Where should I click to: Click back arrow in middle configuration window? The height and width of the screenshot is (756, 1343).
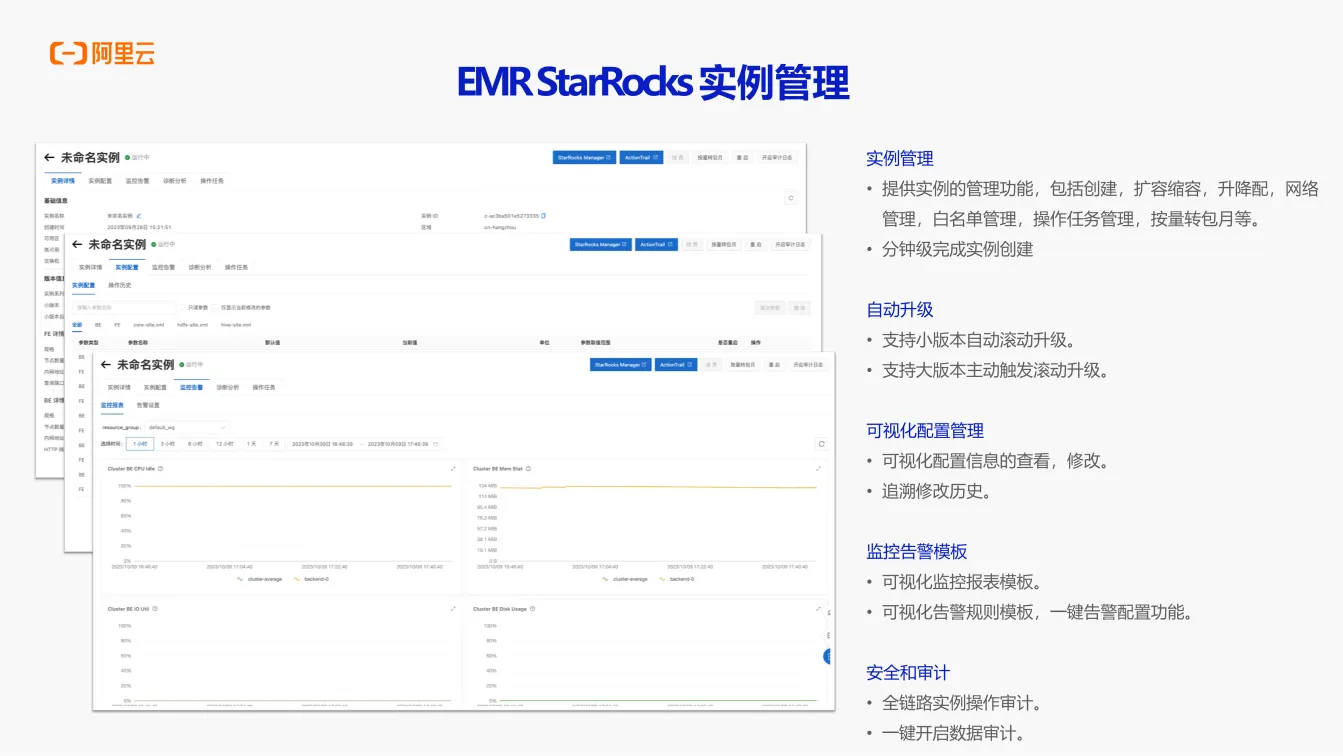77,245
